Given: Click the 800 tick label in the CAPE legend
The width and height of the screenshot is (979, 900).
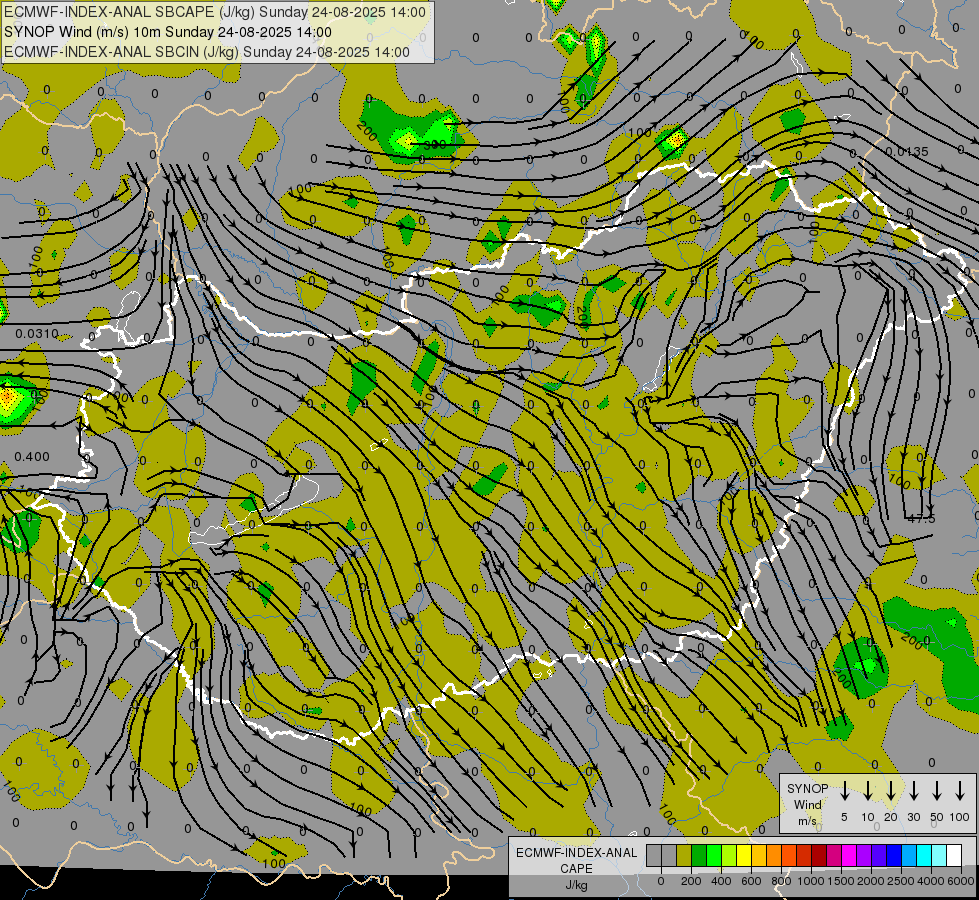Looking at the screenshot, I should tap(781, 881).
